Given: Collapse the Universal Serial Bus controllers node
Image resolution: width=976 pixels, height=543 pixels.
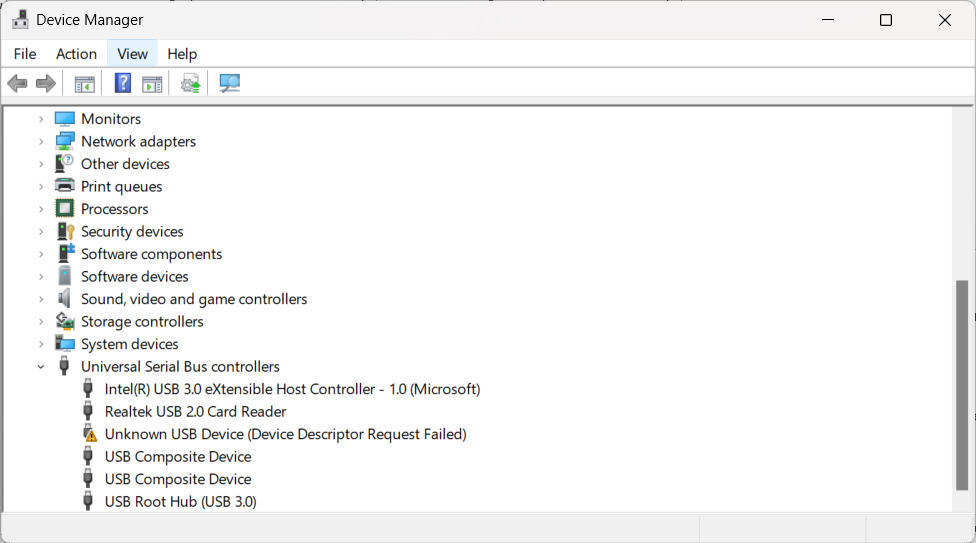Looking at the screenshot, I should 41,367.
